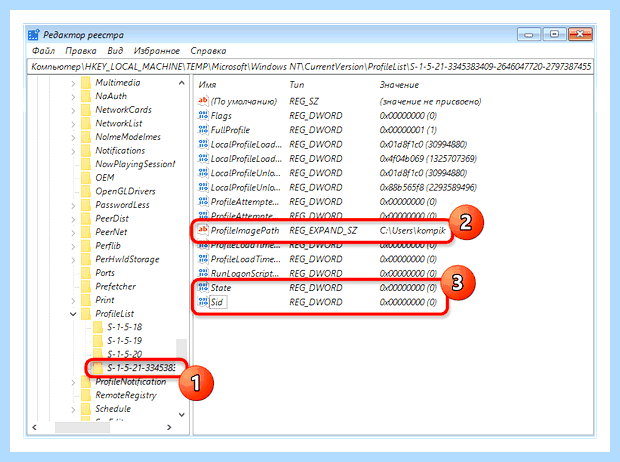
Task: Select the PeerNet tree item
Action: pyautogui.click(x=111, y=232)
